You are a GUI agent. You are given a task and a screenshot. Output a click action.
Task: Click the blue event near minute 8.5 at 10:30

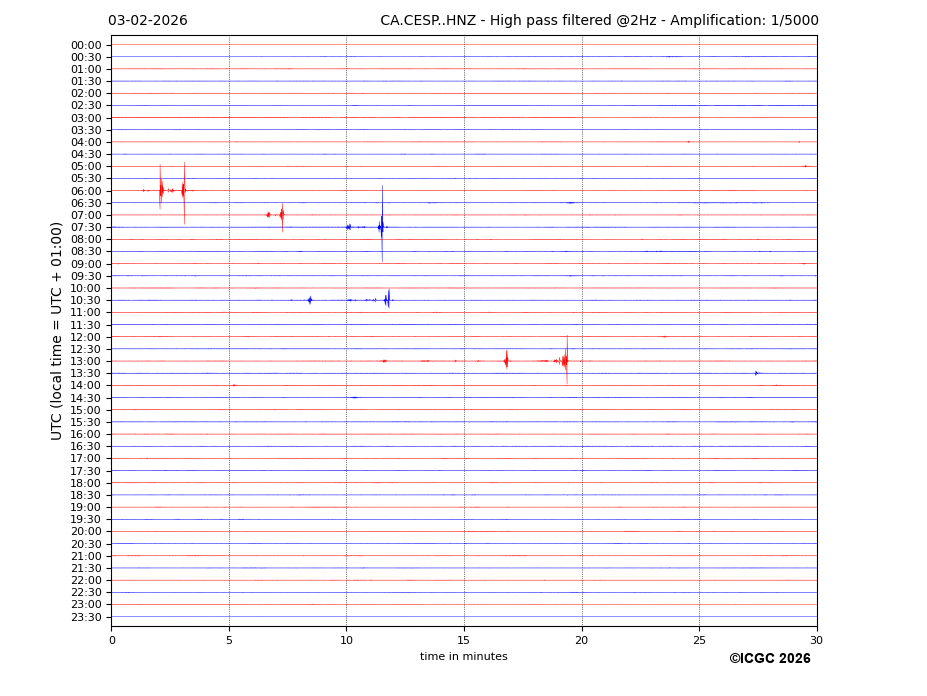pyautogui.click(x=310, y=300)
